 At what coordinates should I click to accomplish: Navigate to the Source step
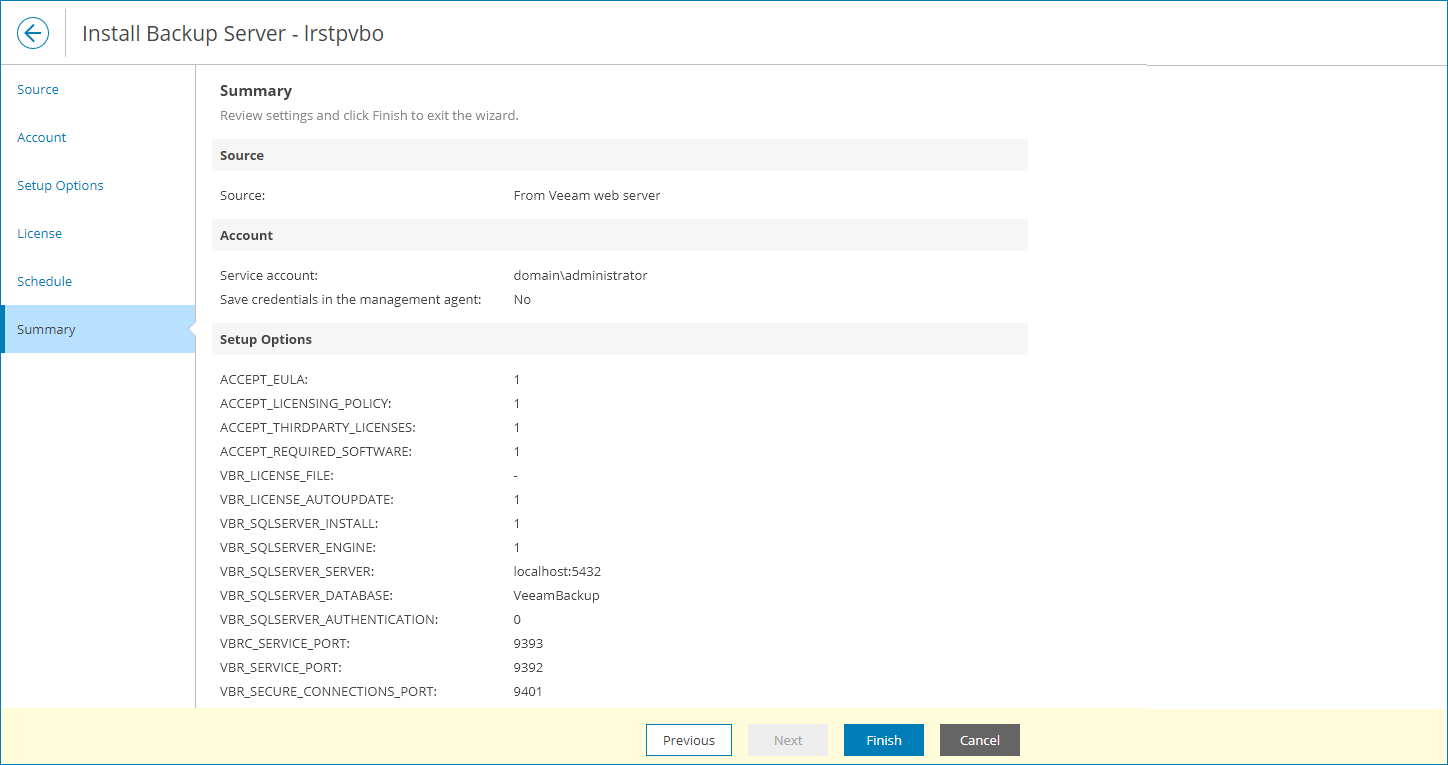pyautogui.click(x=37, y=89)
